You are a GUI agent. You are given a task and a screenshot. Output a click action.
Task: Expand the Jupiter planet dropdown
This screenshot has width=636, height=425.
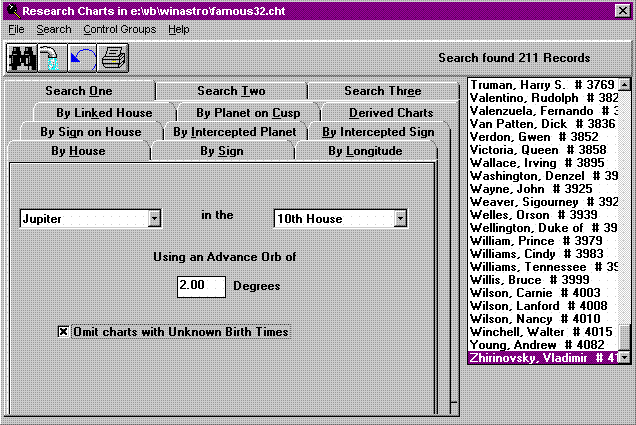pyautogui.click(x=154, y=218)
